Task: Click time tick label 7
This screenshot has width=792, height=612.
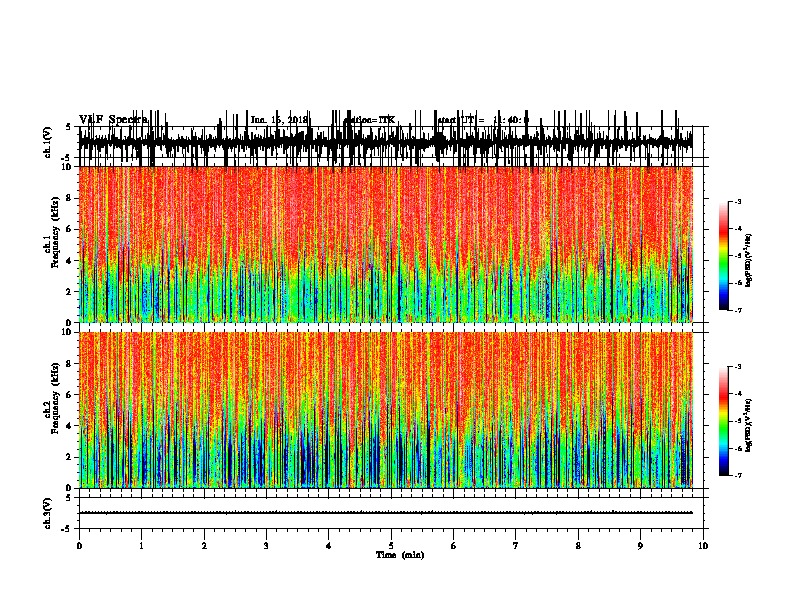Action: [516, 546]
